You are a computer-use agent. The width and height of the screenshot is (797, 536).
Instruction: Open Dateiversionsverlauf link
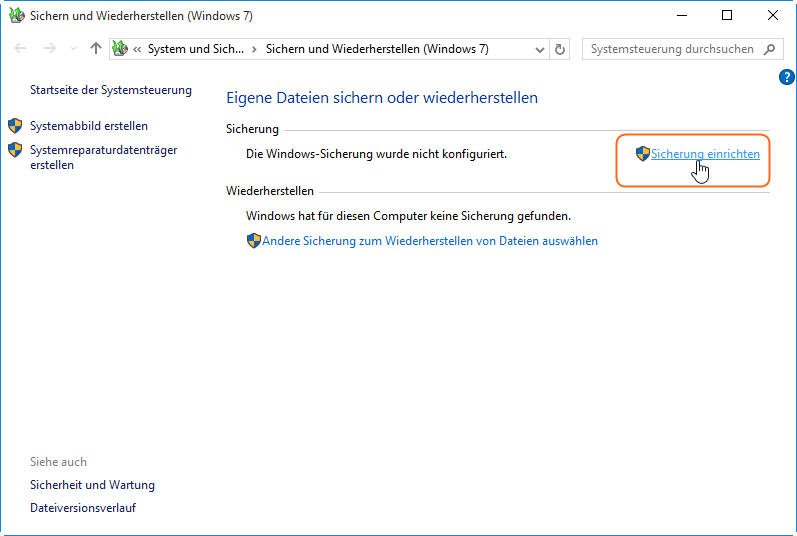click(x=83, y=508)
